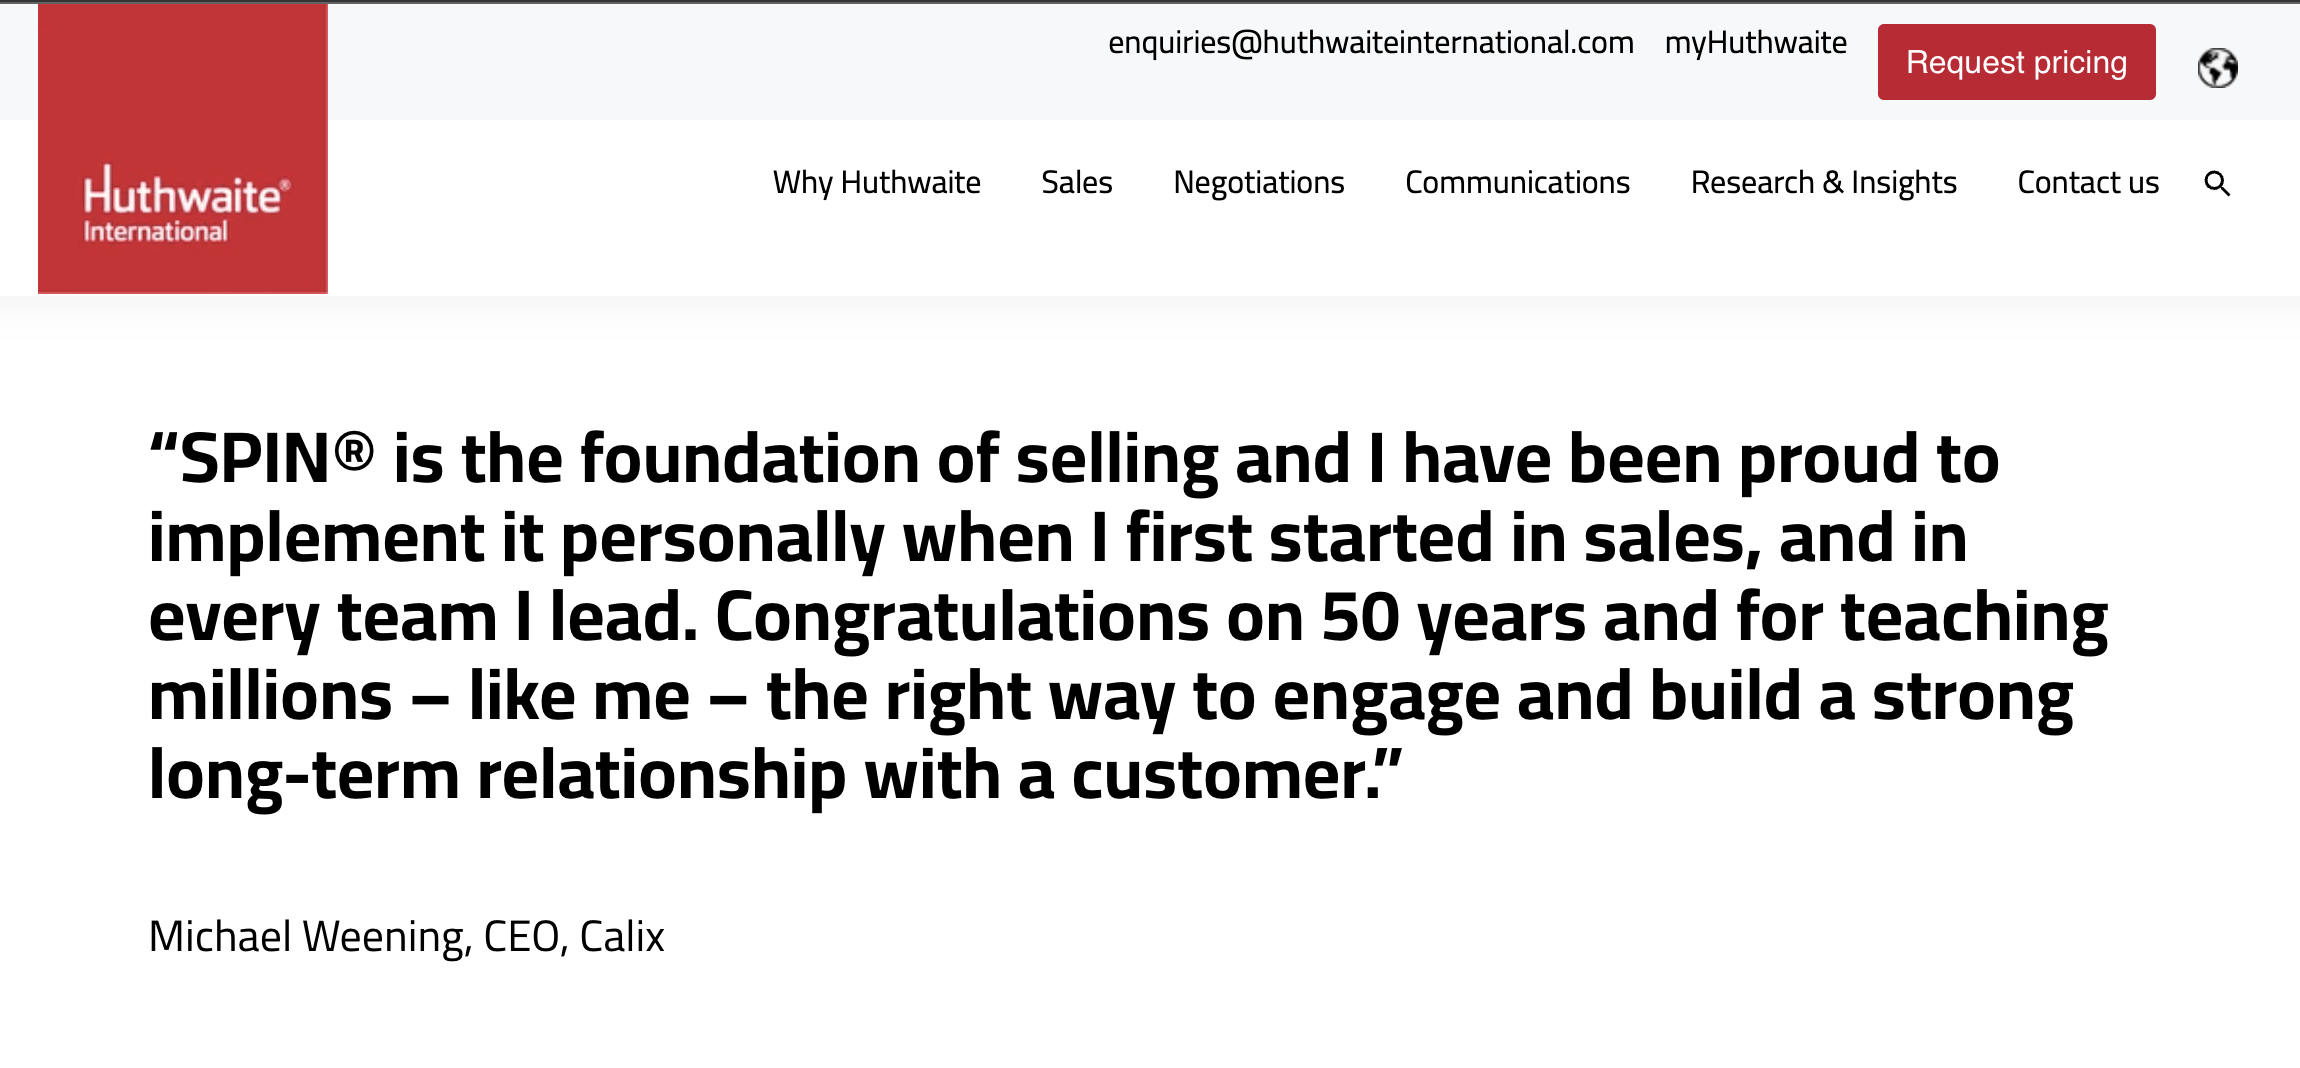This screenshot has width=2300, height=1068.
Task: Select Communications in the main nav
Action: 1518,183
